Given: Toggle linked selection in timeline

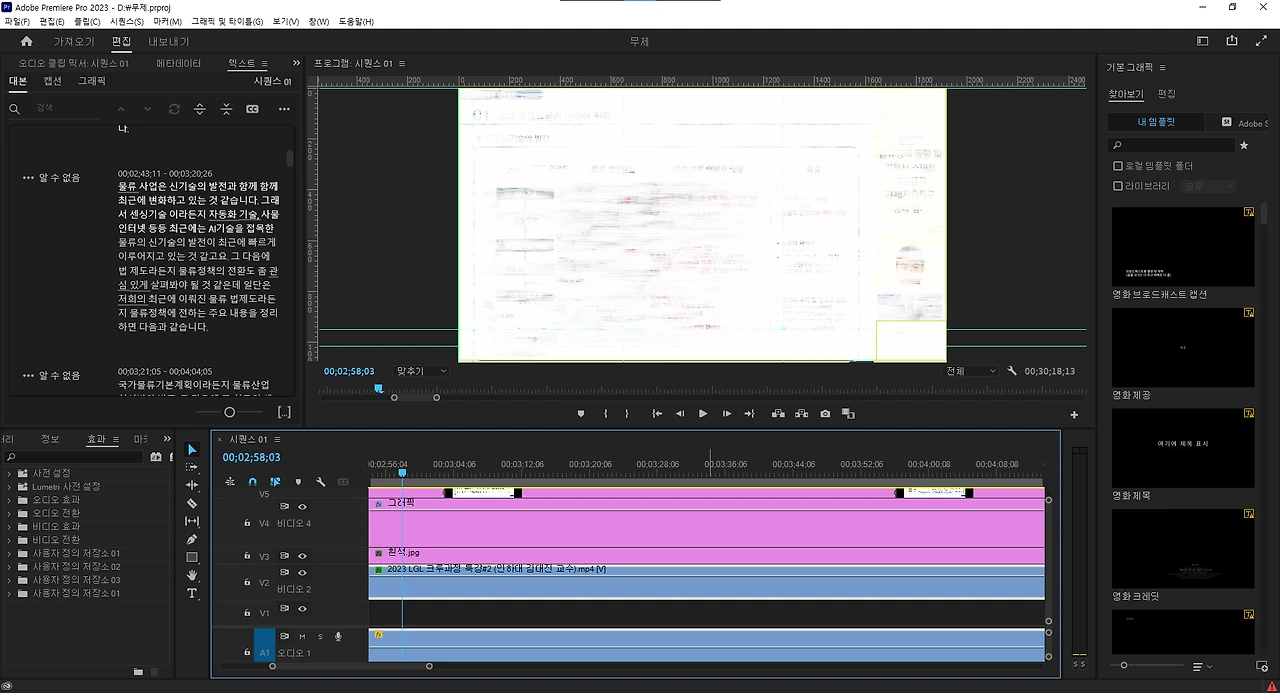Looking at the screenshot, I should [275, 482].
